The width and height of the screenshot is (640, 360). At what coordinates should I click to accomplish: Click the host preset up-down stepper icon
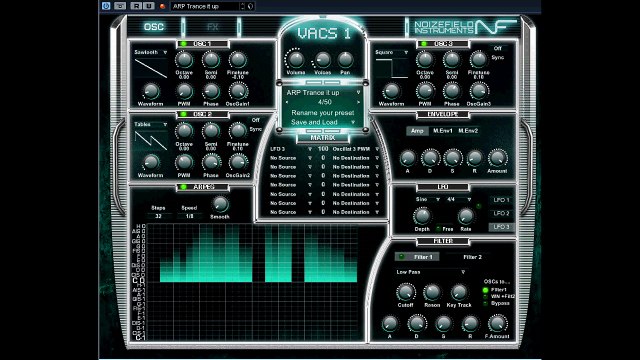[242, 6]
